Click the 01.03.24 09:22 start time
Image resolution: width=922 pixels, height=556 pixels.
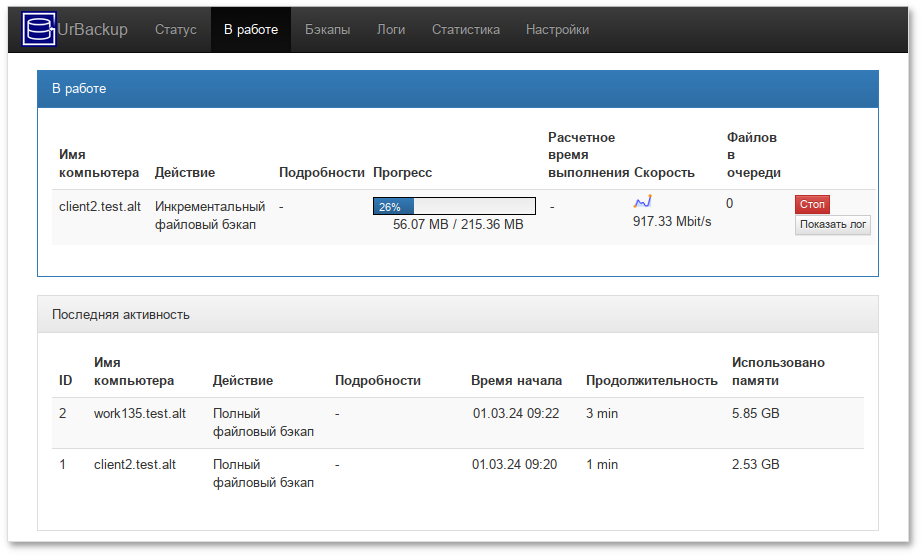pos(516,413)
